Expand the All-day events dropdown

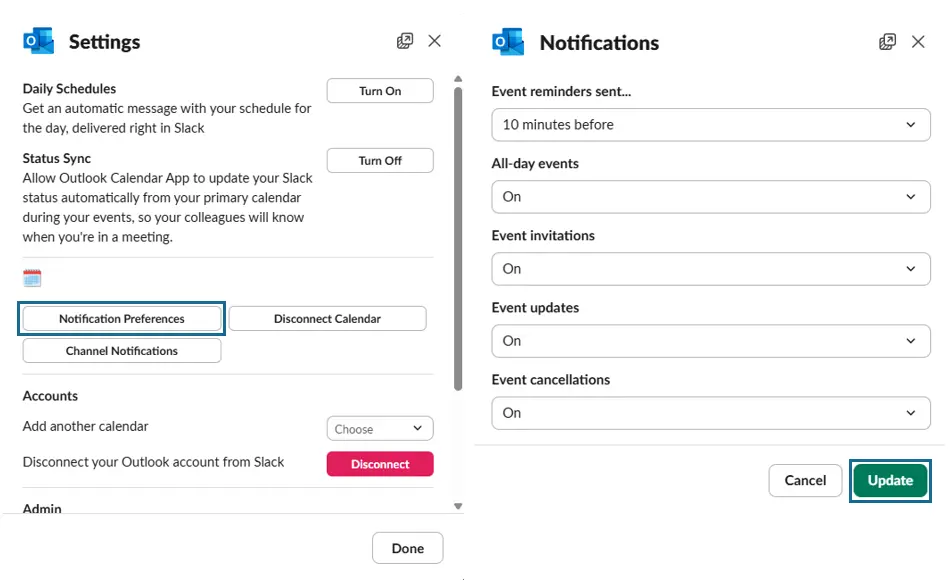coord(711,197)
